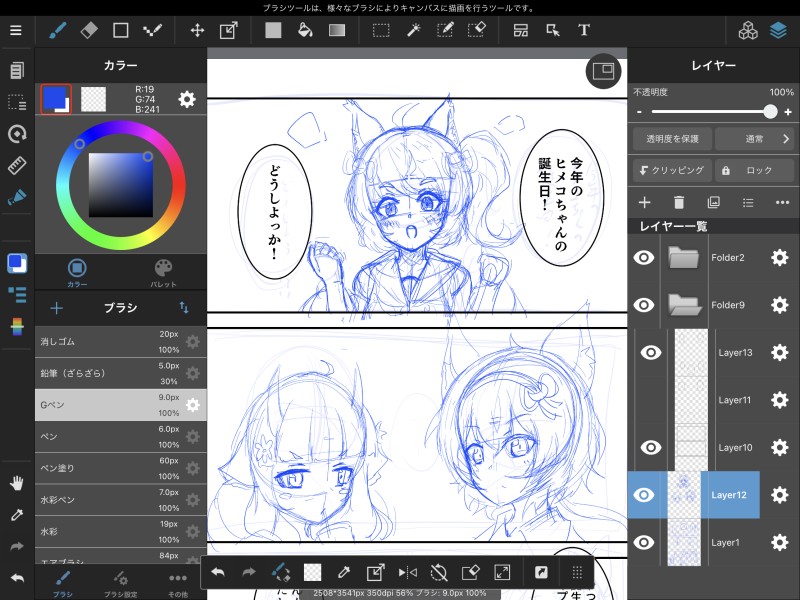
Task: Toggle visibility of Layer12
Action: (644, 495)
